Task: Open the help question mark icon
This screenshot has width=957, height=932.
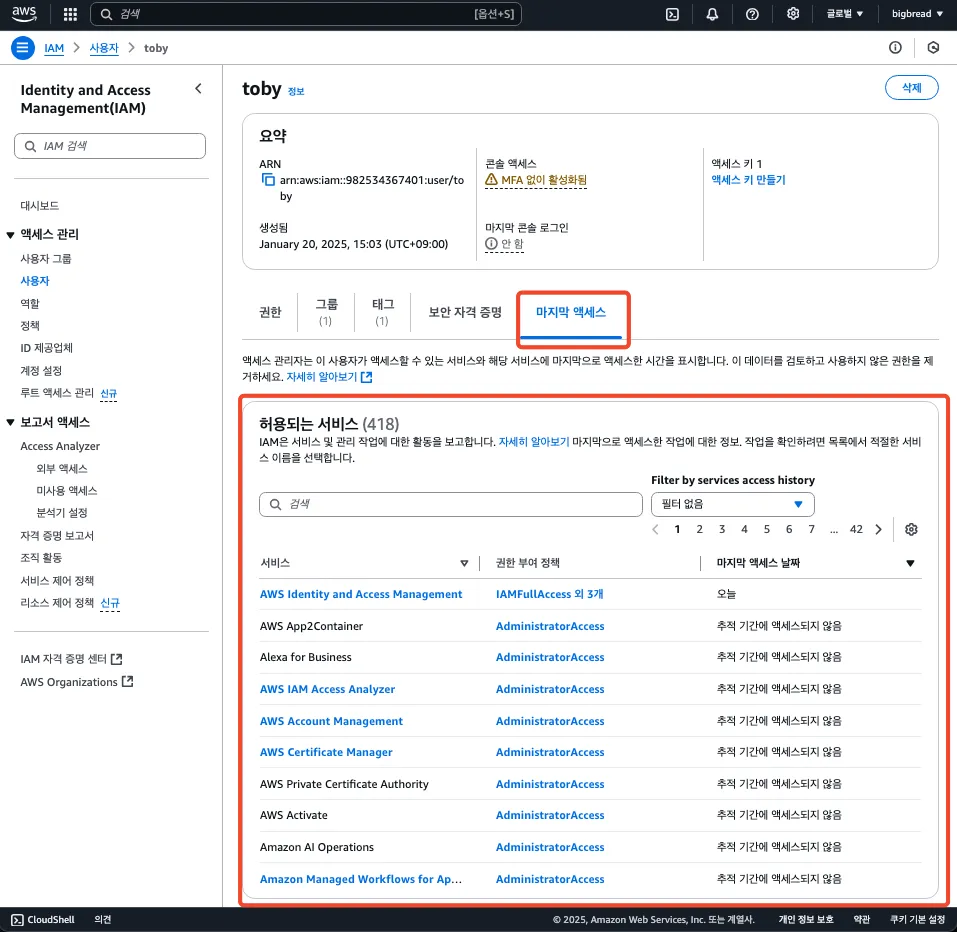Action: (x=752, y=14)
